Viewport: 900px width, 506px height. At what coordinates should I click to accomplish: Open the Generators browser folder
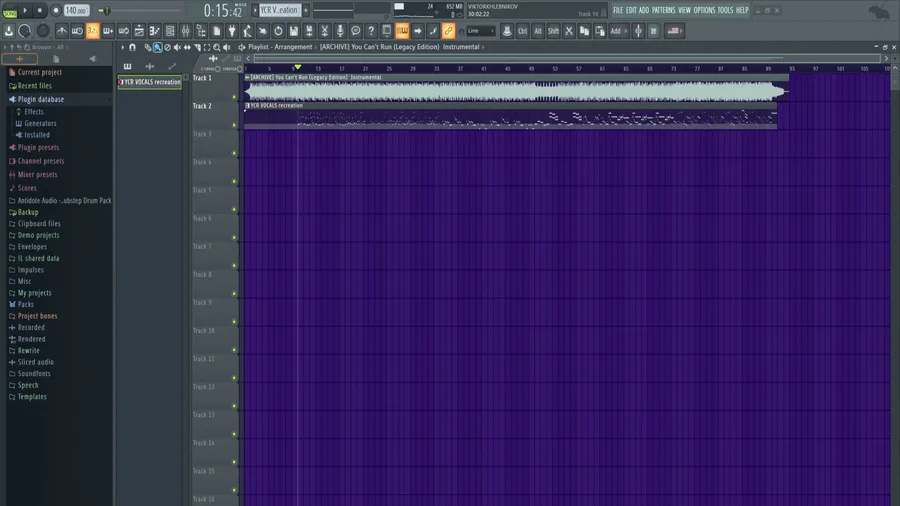(40, 123)
